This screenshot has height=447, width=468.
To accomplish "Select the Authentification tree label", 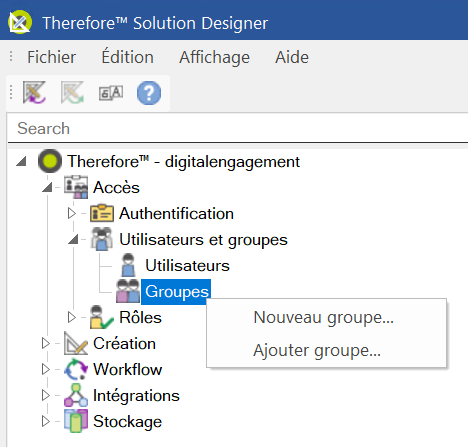I will point(176,213).
